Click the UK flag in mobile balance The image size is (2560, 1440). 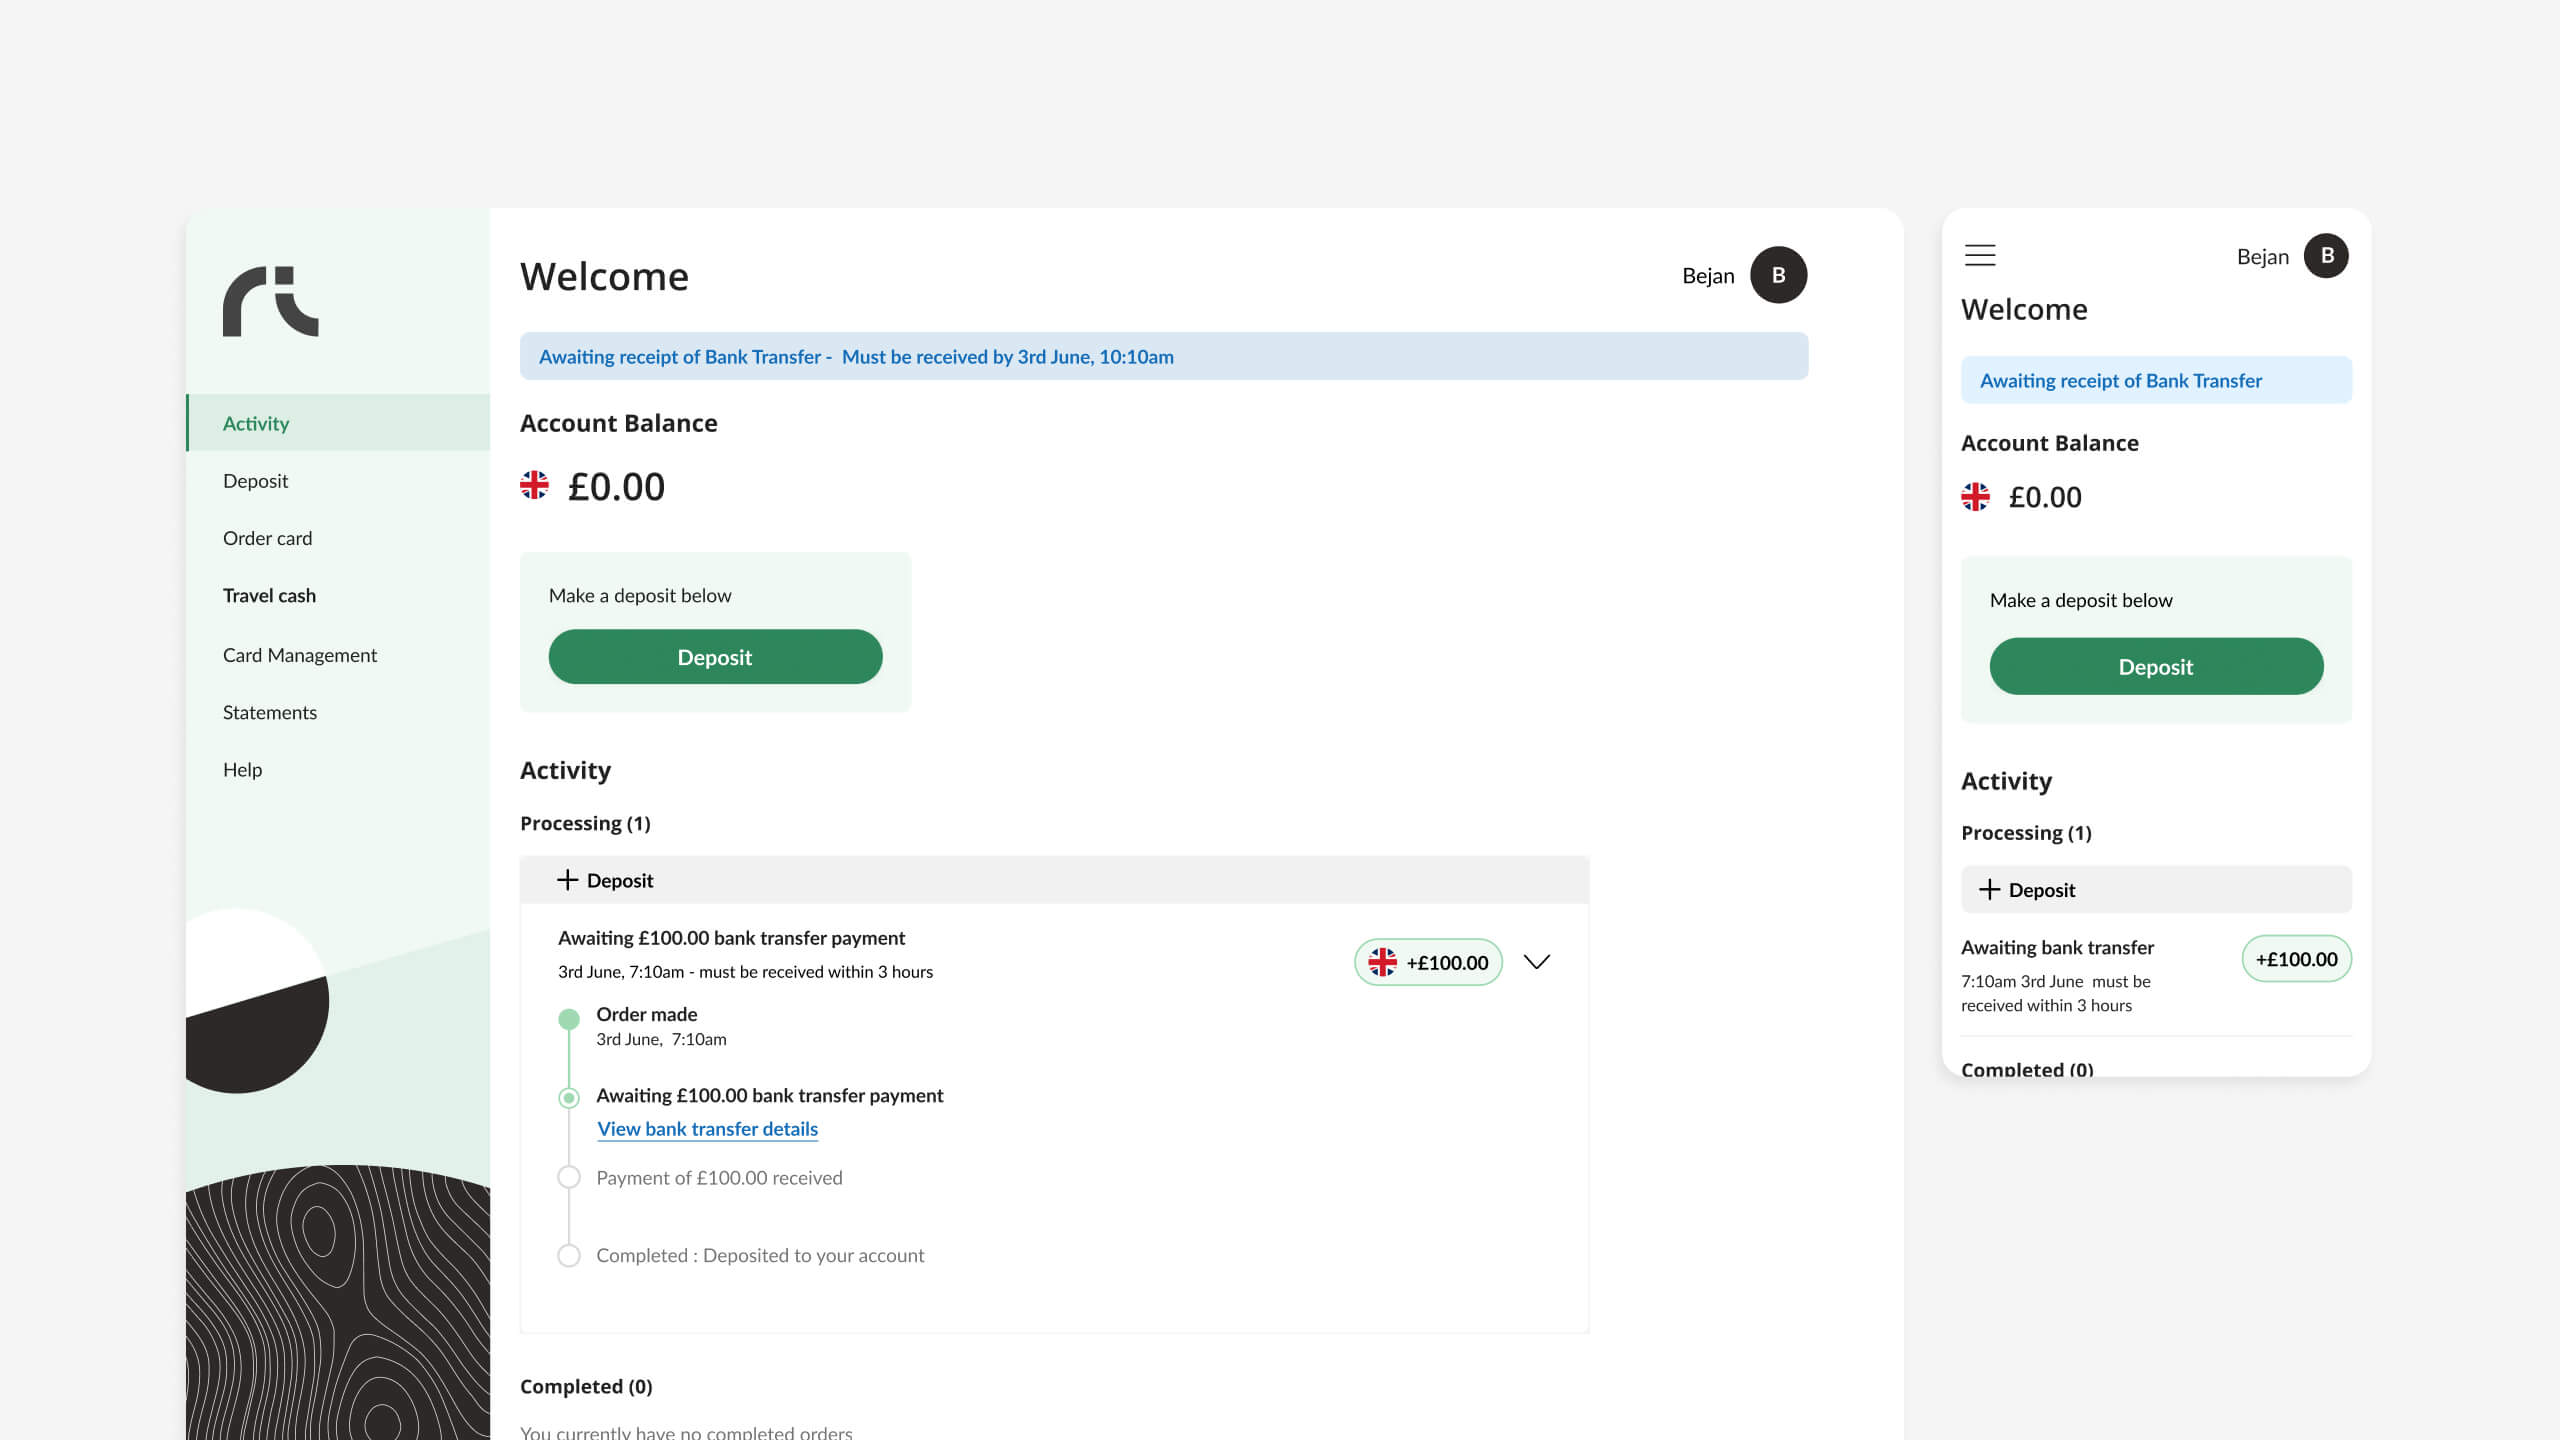(x=1975, y=497)
